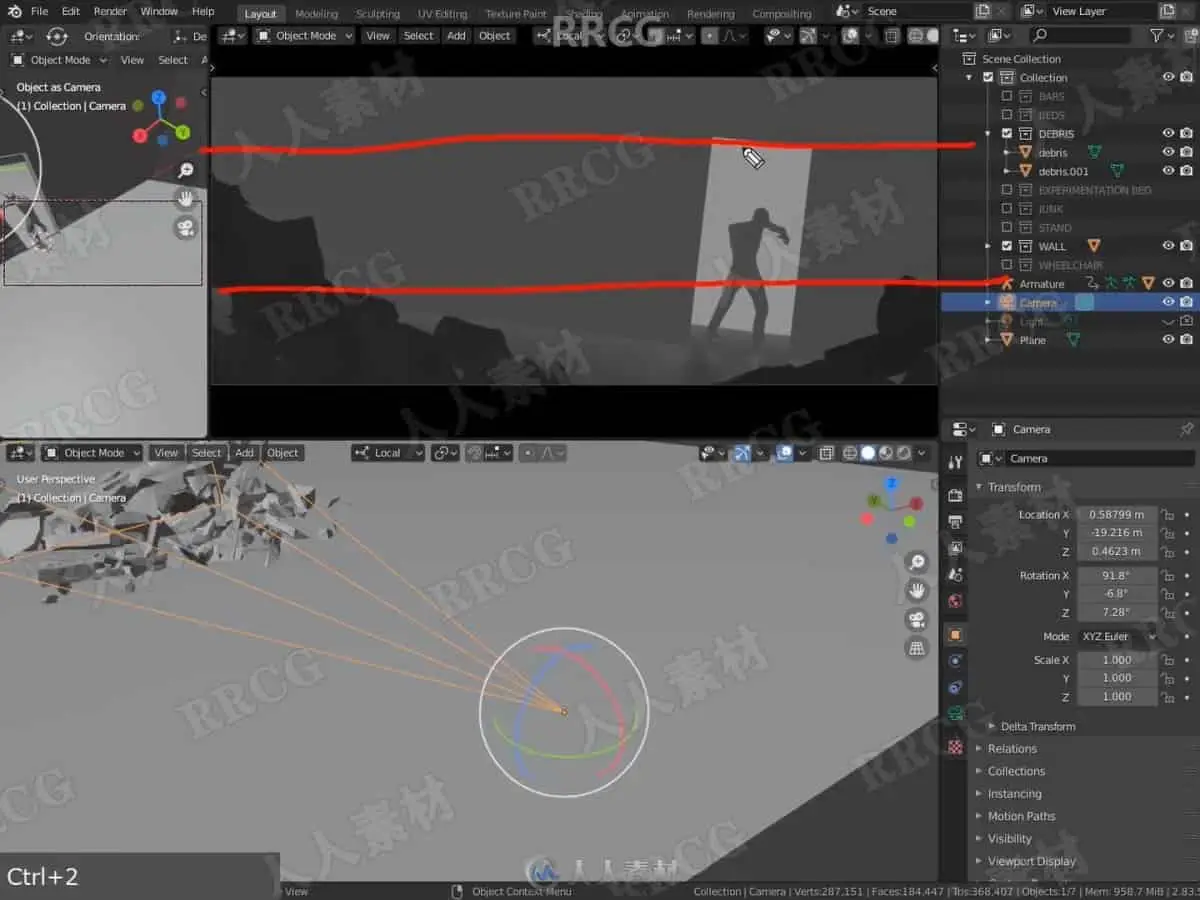The image size is (1200, 900).
Task: Expand the WALL collection in outliner
Action: (987, 246)
